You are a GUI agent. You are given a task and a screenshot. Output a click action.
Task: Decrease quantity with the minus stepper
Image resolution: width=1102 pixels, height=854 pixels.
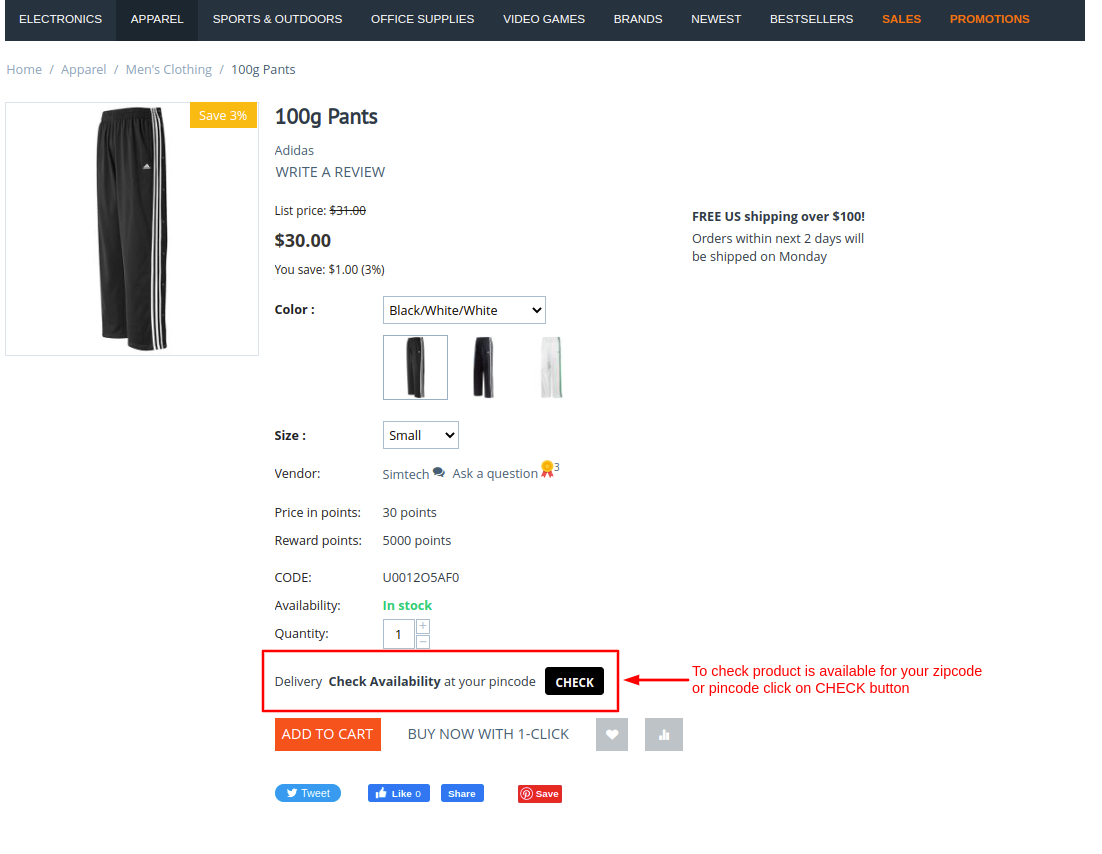point(423,642)
